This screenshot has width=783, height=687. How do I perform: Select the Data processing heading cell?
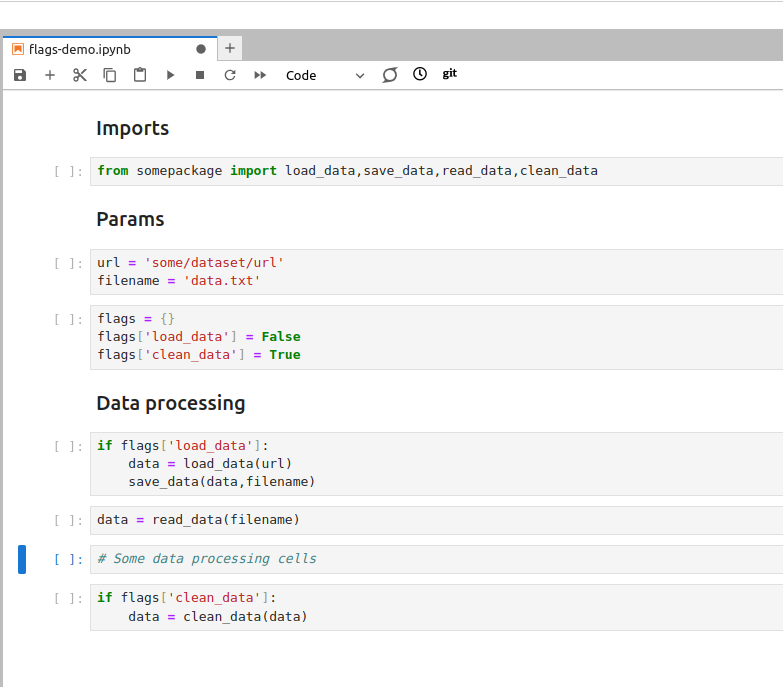(x=171, y=403)
